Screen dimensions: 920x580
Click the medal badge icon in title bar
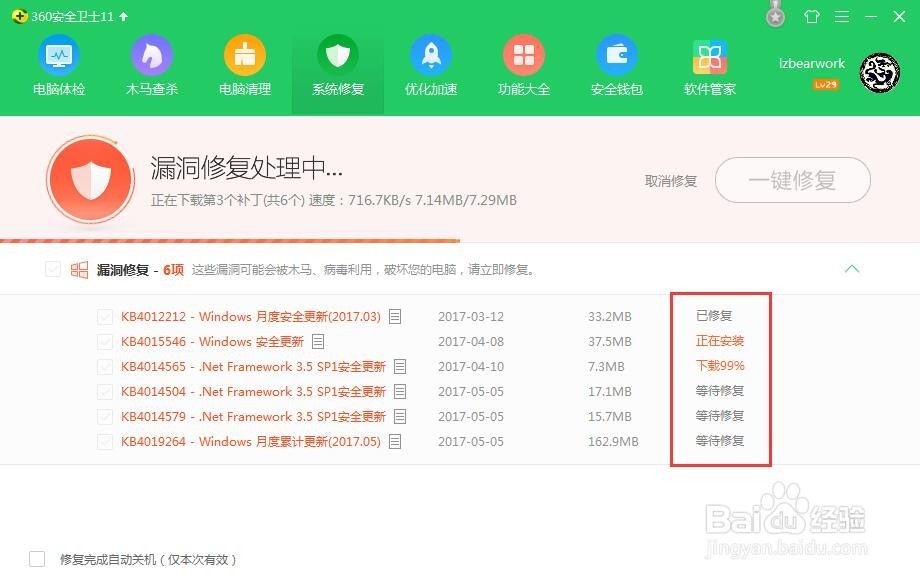tap(775, 14)
